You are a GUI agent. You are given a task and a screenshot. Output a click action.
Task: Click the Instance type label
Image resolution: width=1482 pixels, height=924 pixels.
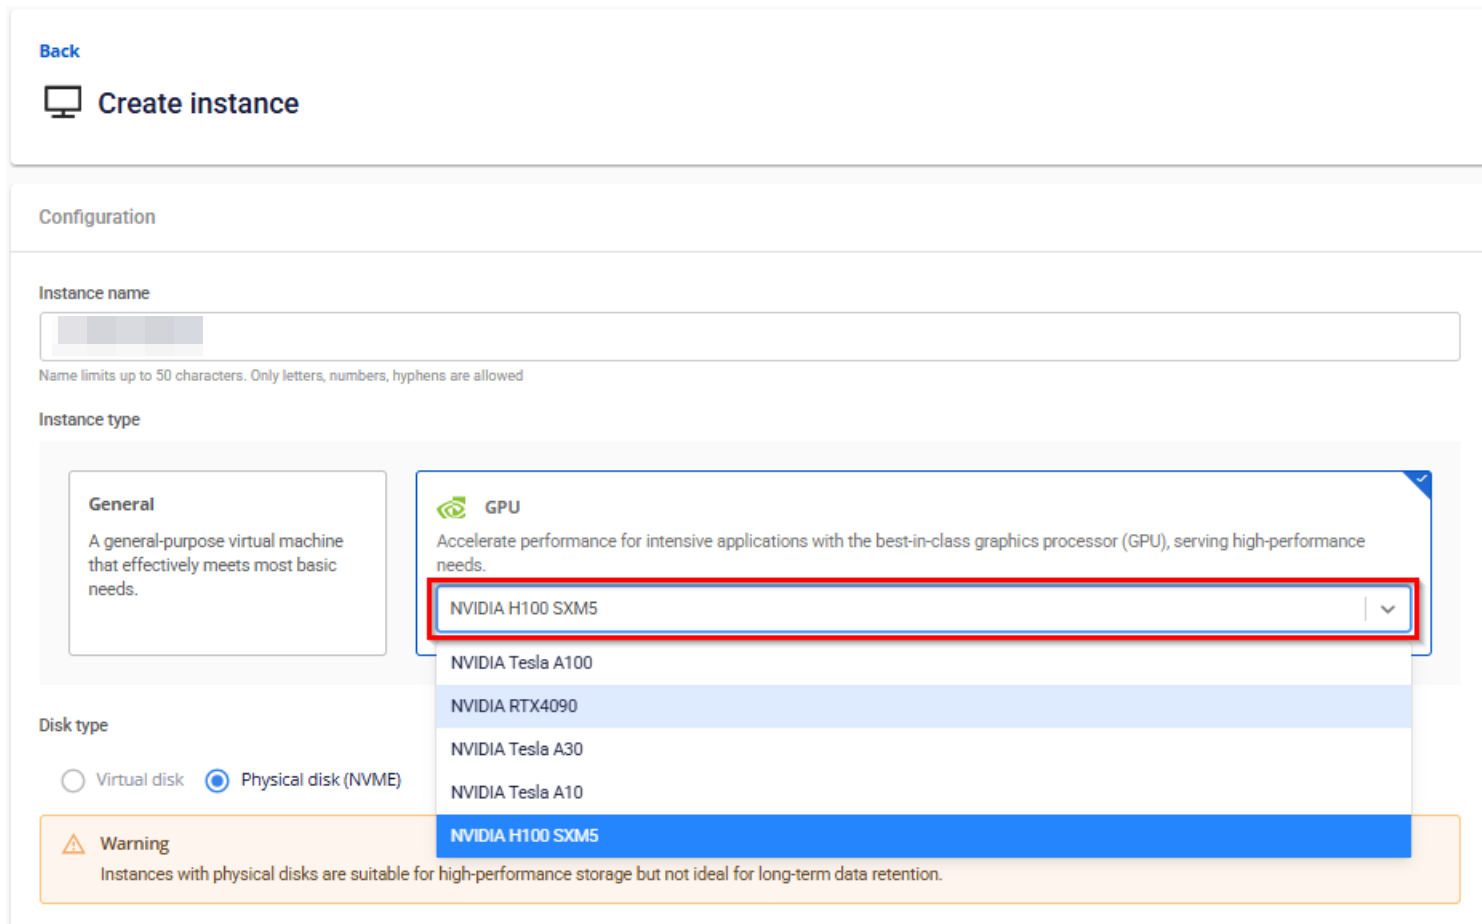[x=89, y=420]
